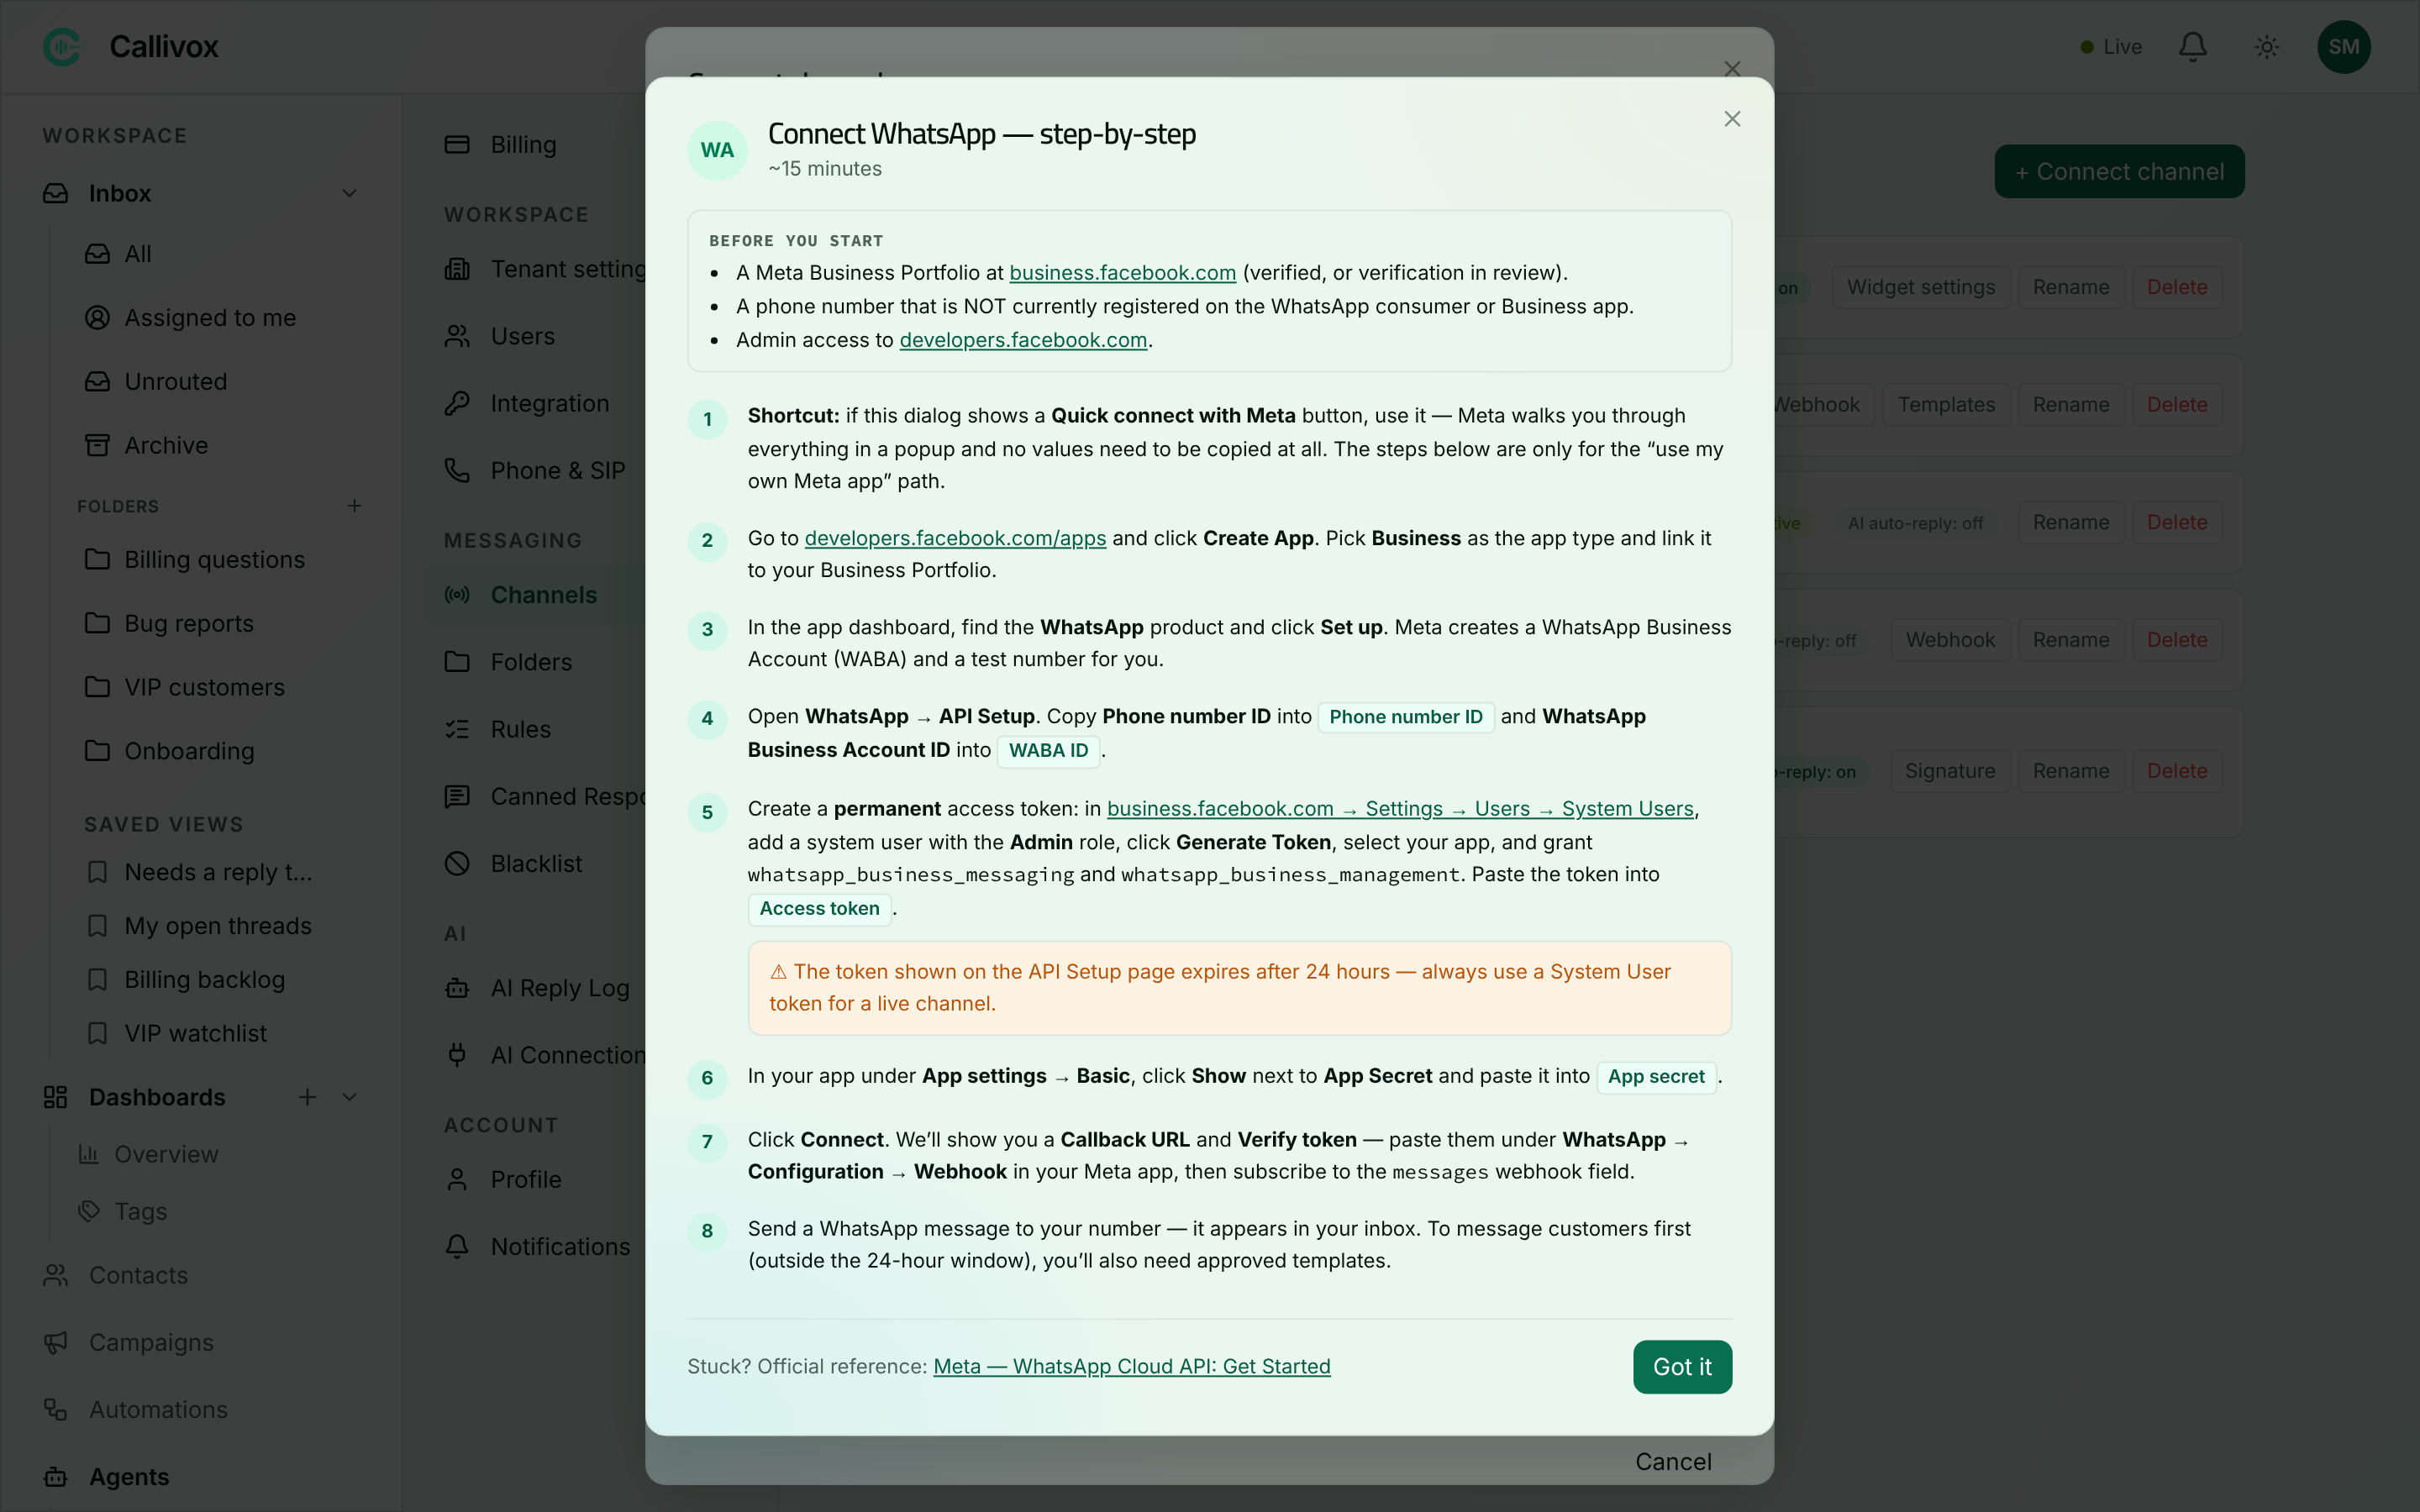The image size is (2420, 1512).
Task: Close the Connect channel dialog behind
Action: (1732, 68)
